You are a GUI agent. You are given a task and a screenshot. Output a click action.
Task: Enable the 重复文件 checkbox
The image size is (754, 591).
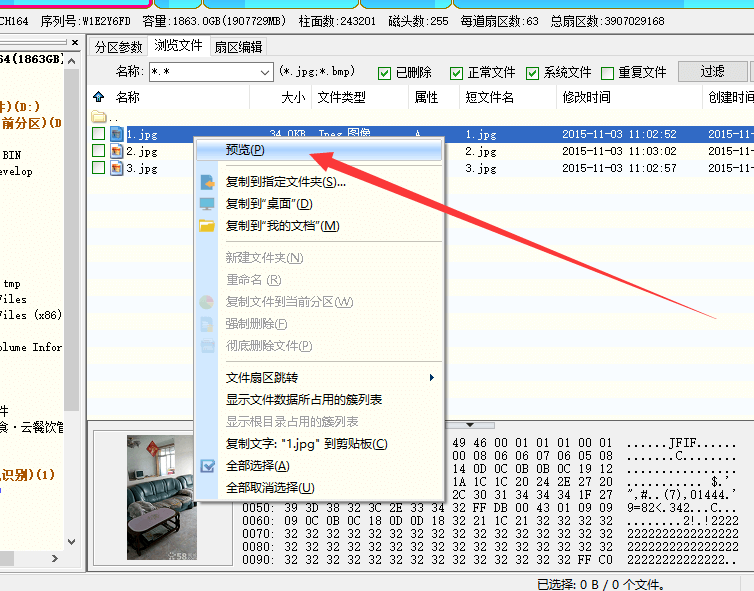(607, 73)
